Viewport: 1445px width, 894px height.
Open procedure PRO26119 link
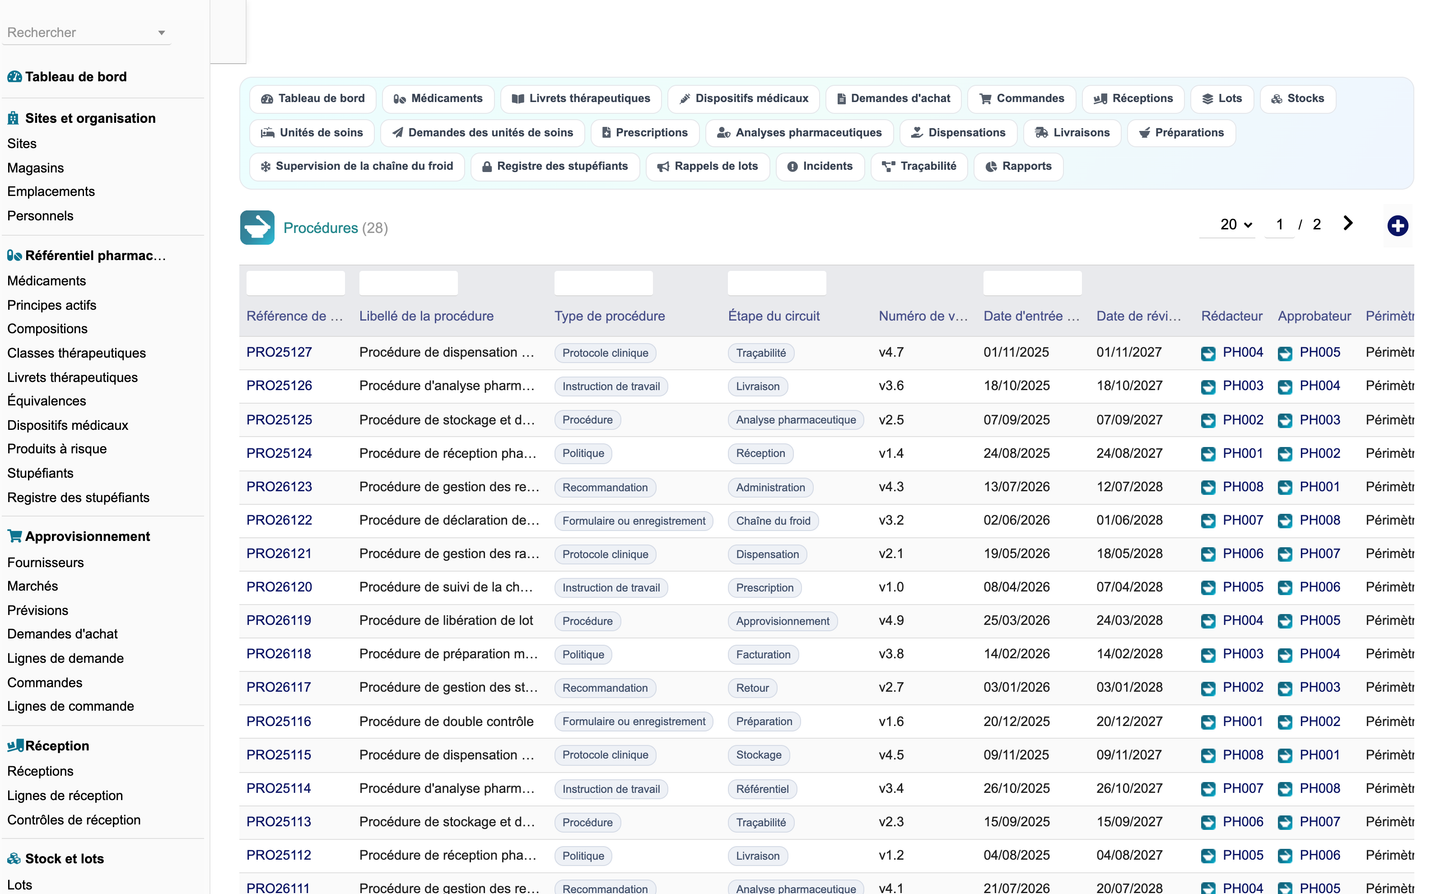279,621
